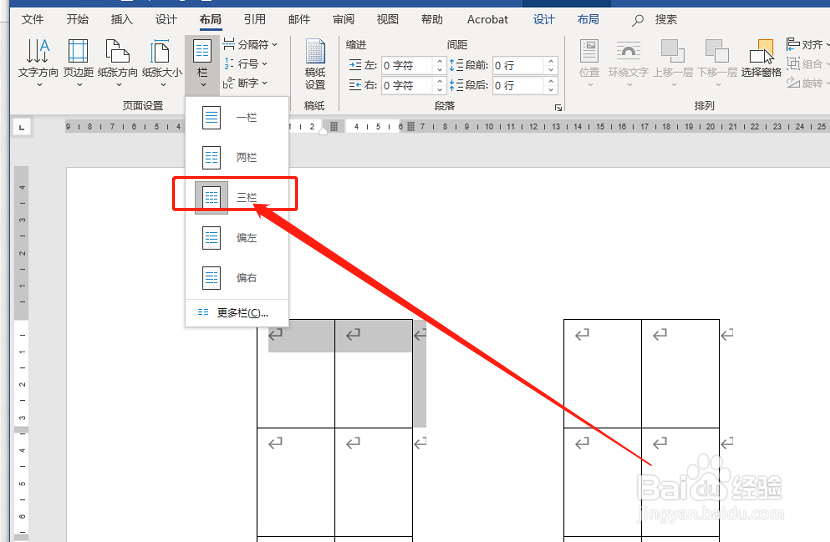The image size is (830, 542).
Task: Switch to the 审阅 review tab
Action: tap(344, 20)
